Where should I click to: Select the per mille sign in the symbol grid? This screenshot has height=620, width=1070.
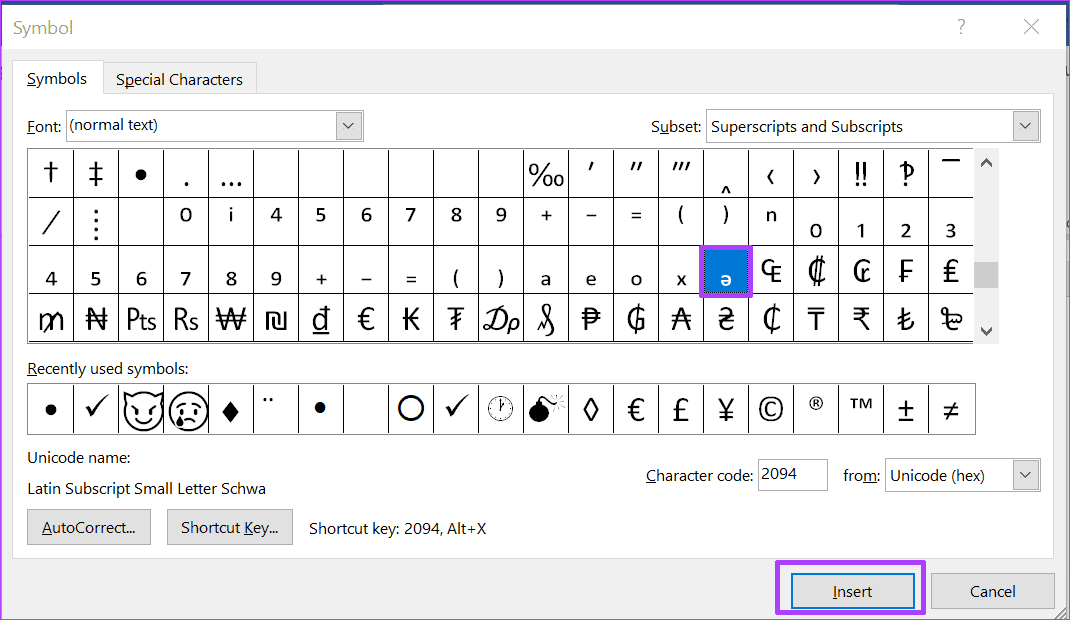click(x=546, y=173)
